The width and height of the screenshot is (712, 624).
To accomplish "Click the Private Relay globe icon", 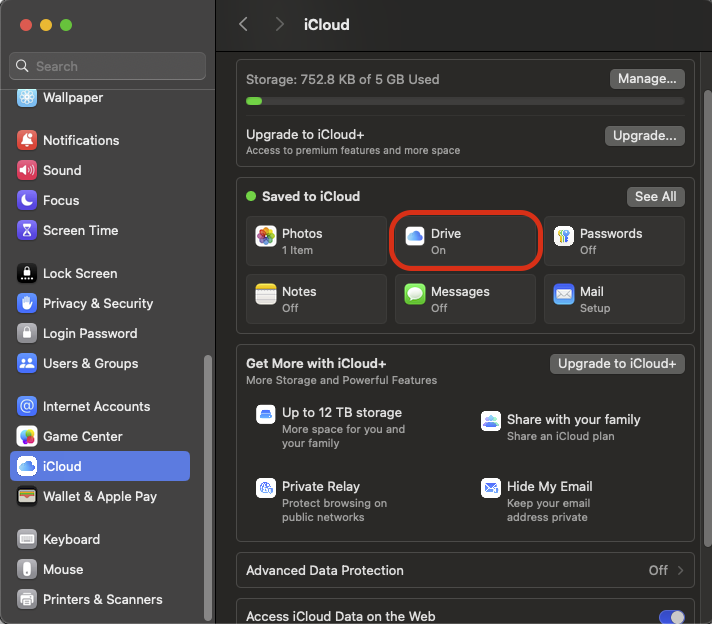I will click(x=266, y=488).
